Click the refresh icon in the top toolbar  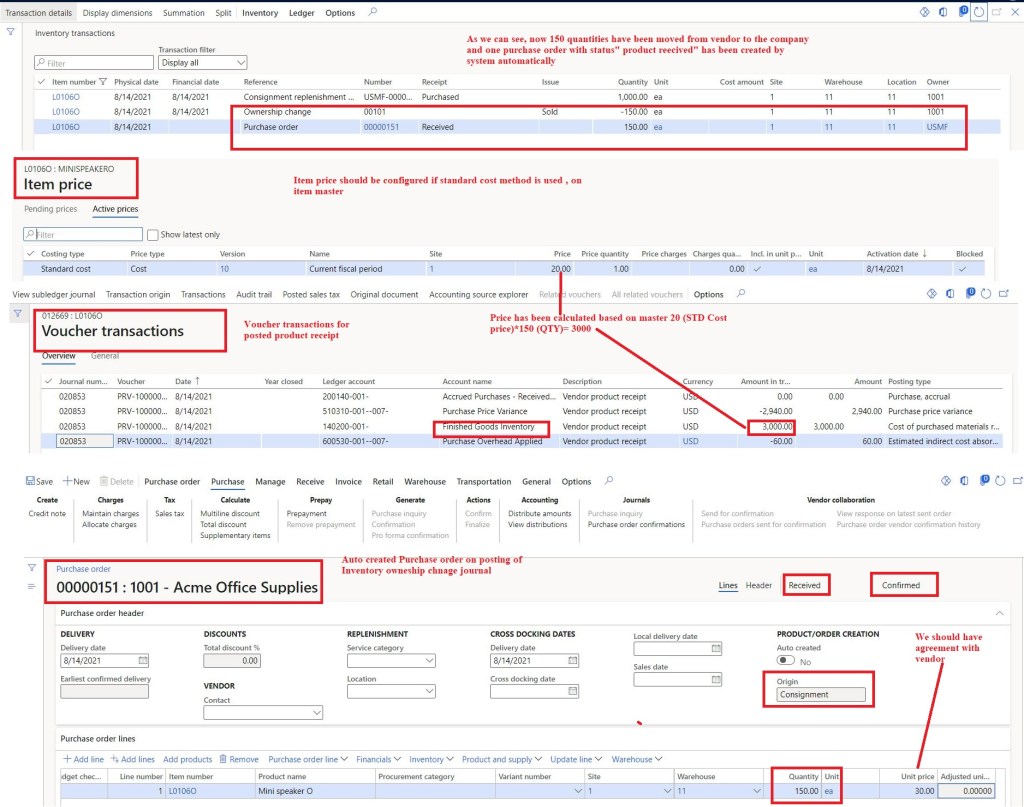pos(979,11)
